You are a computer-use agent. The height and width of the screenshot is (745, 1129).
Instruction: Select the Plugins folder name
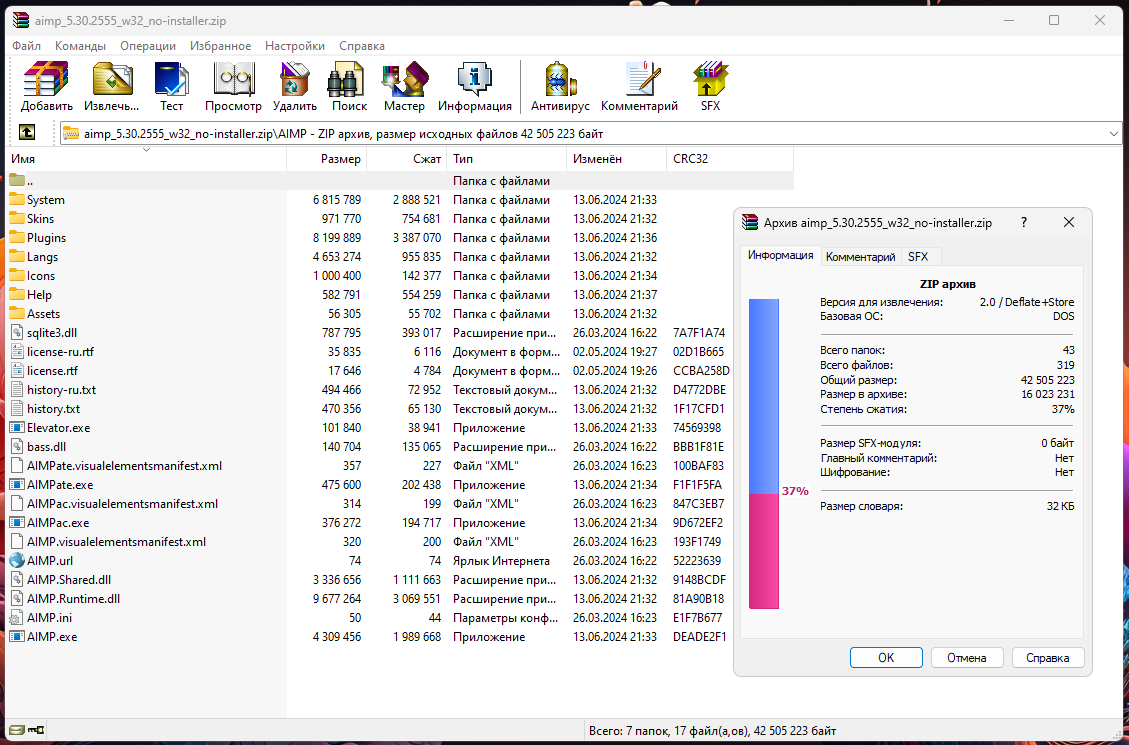47,238
